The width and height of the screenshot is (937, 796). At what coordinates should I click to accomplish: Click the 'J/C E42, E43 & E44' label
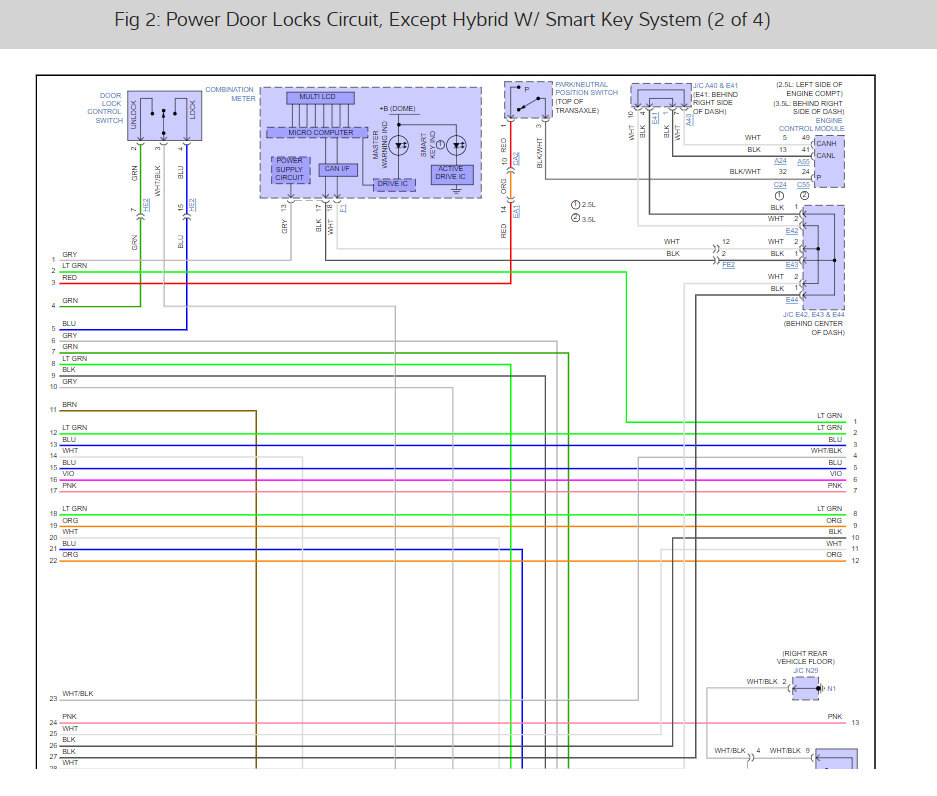pos(814,314)
